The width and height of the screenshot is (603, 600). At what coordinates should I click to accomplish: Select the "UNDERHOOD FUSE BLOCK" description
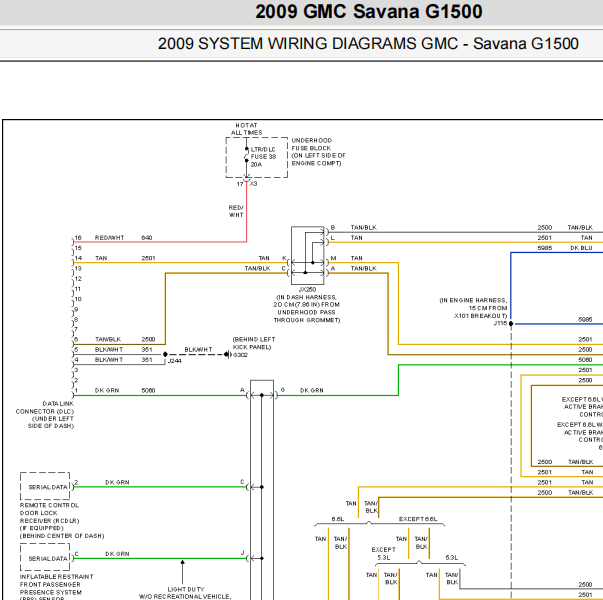pyautogui.click(x=318, y=152)
